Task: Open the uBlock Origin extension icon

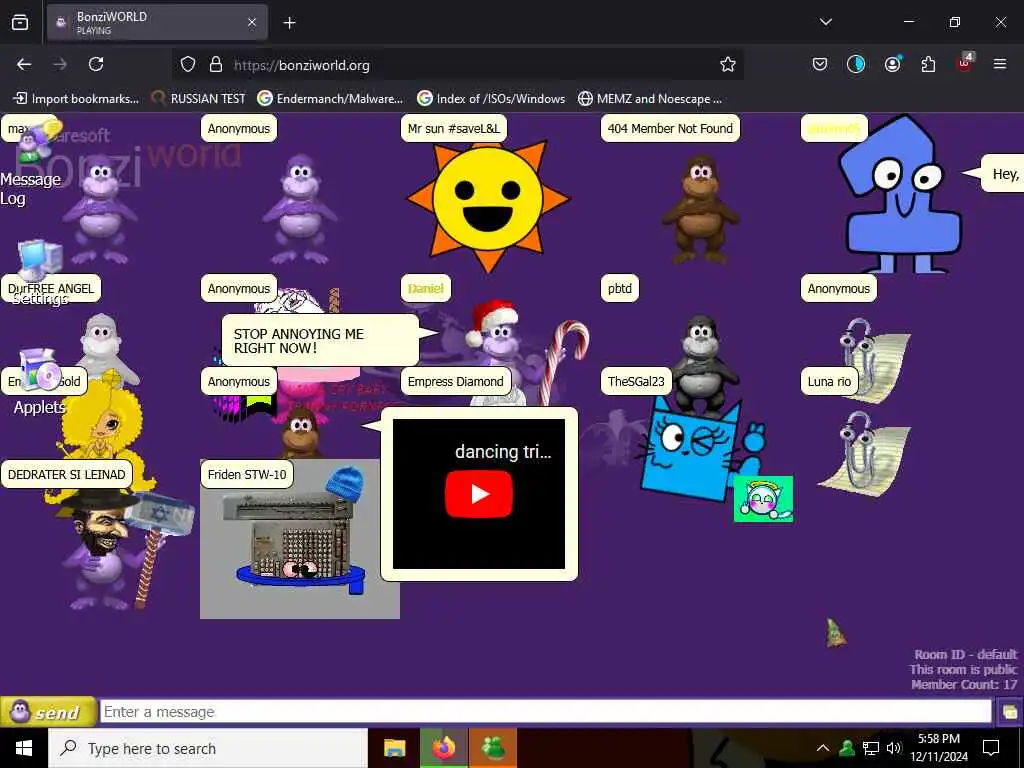Action: pyautogui.click(x=965, y=63)
